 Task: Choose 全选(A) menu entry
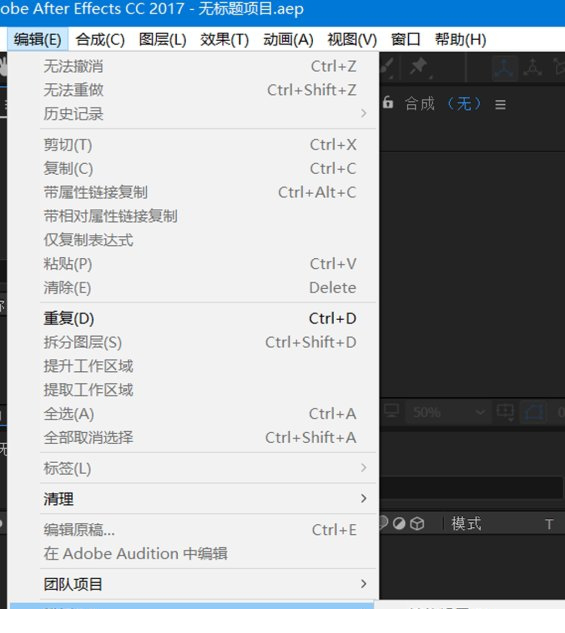[x=193, y=414]
